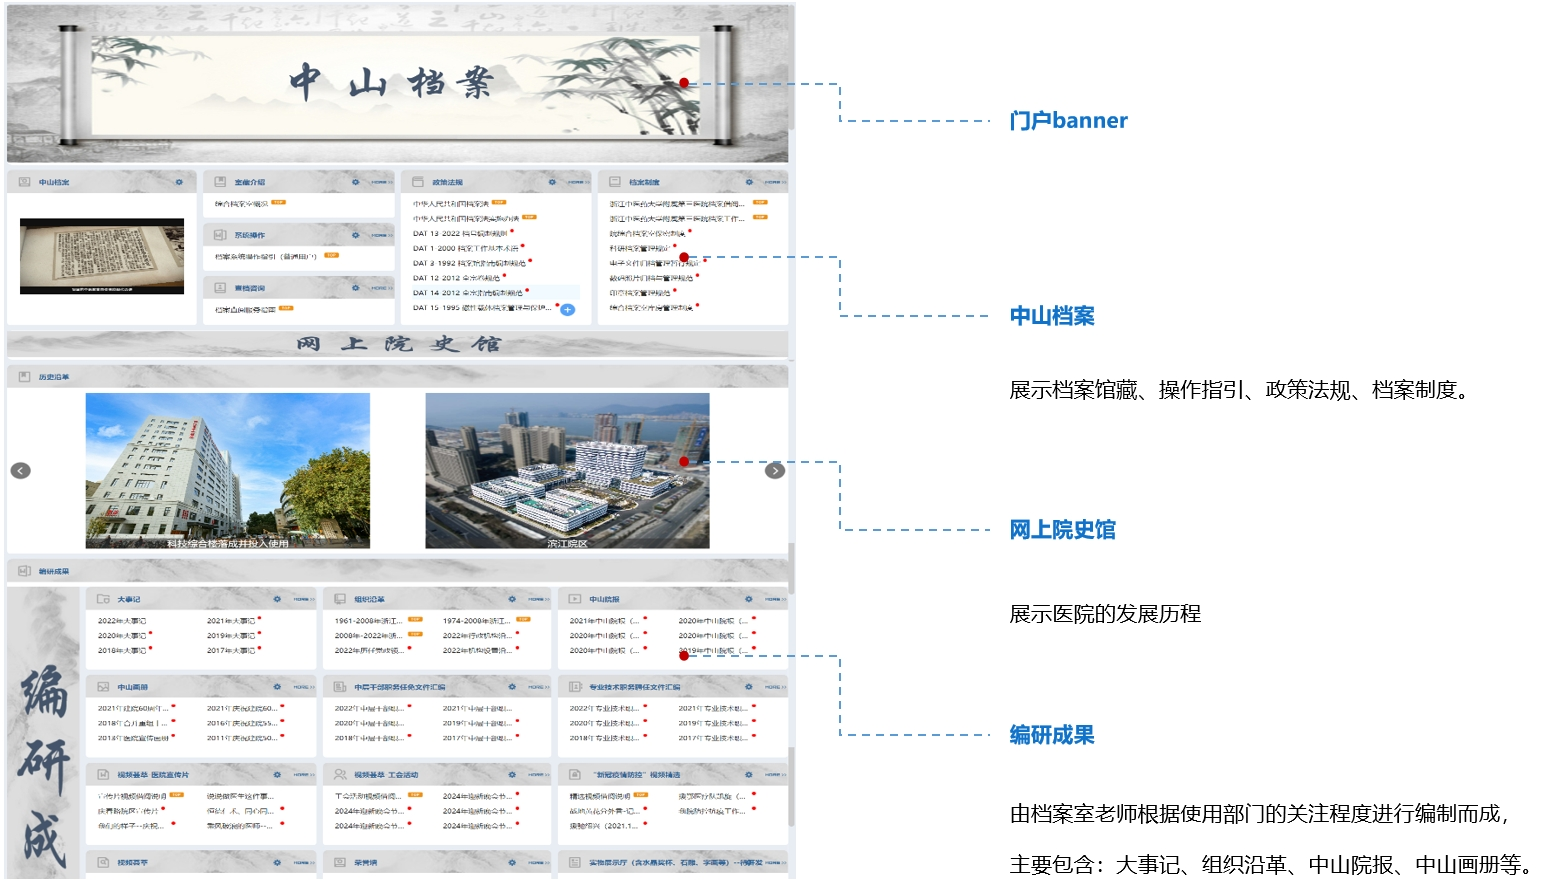The image size is (1543, 881).
Task: Show previous slide with carousel left arrow
Action: pyautogui.click(x=20, y=471)
